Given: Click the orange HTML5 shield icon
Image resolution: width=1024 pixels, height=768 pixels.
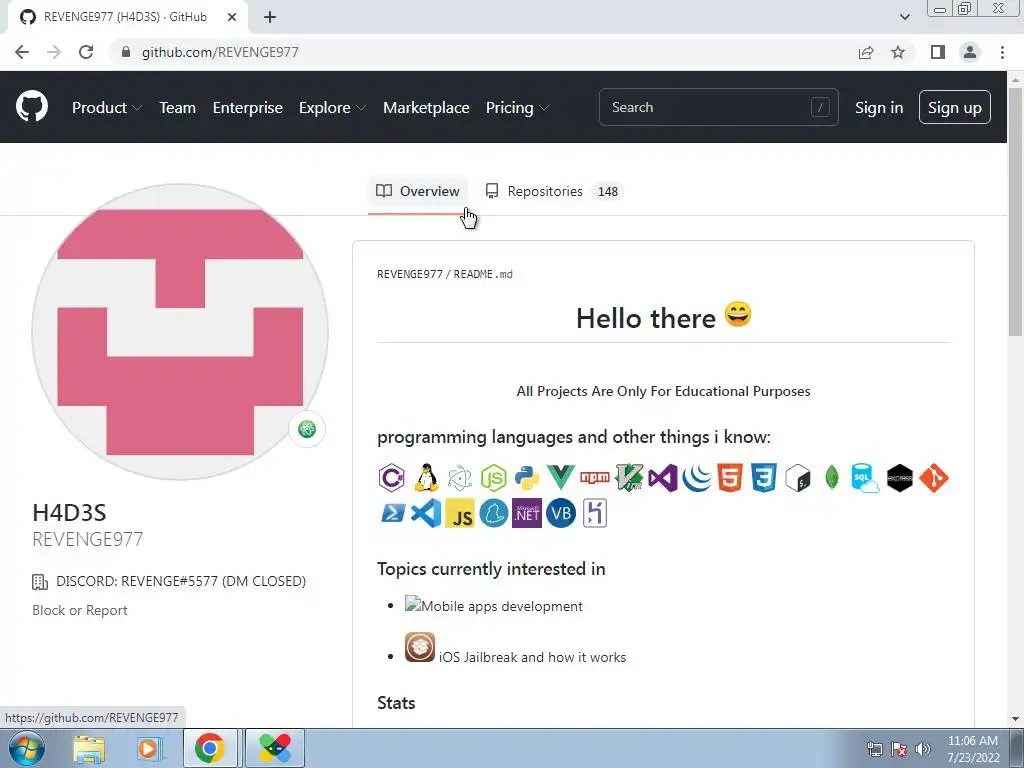Looking at the screenshot, I should [730, 477].
